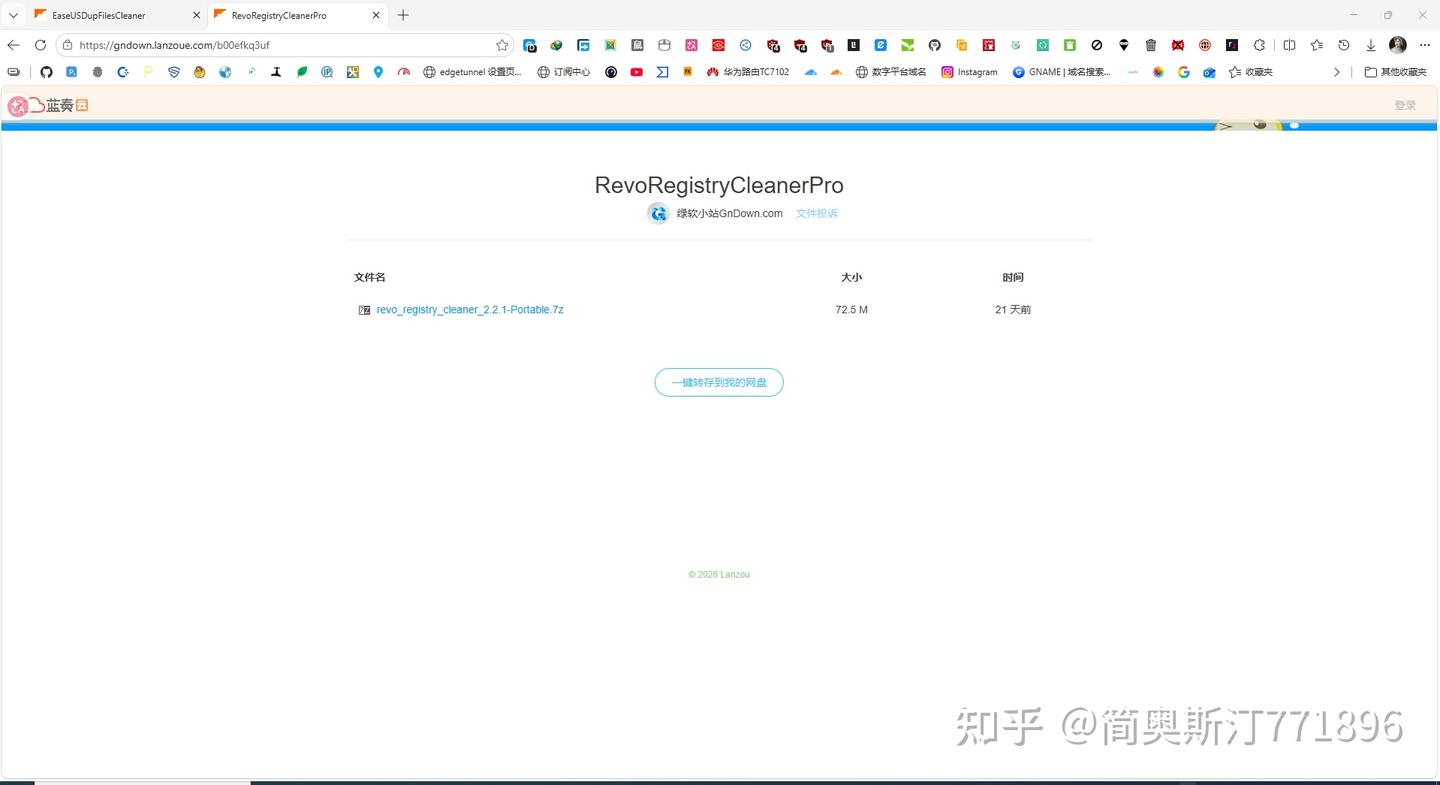1440x785 pixels.
Task: Go back to the previous page
Action: click(13, 45)
